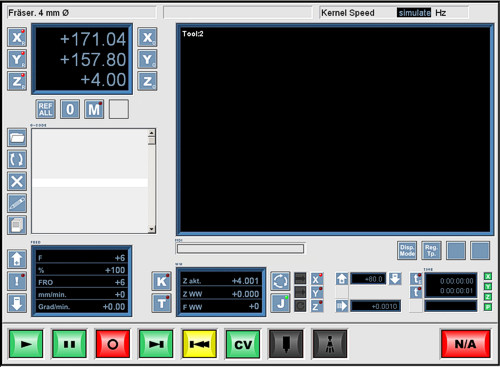500x367 pixels.
Task: Click the MDI input field
Action: pos(240,249)
